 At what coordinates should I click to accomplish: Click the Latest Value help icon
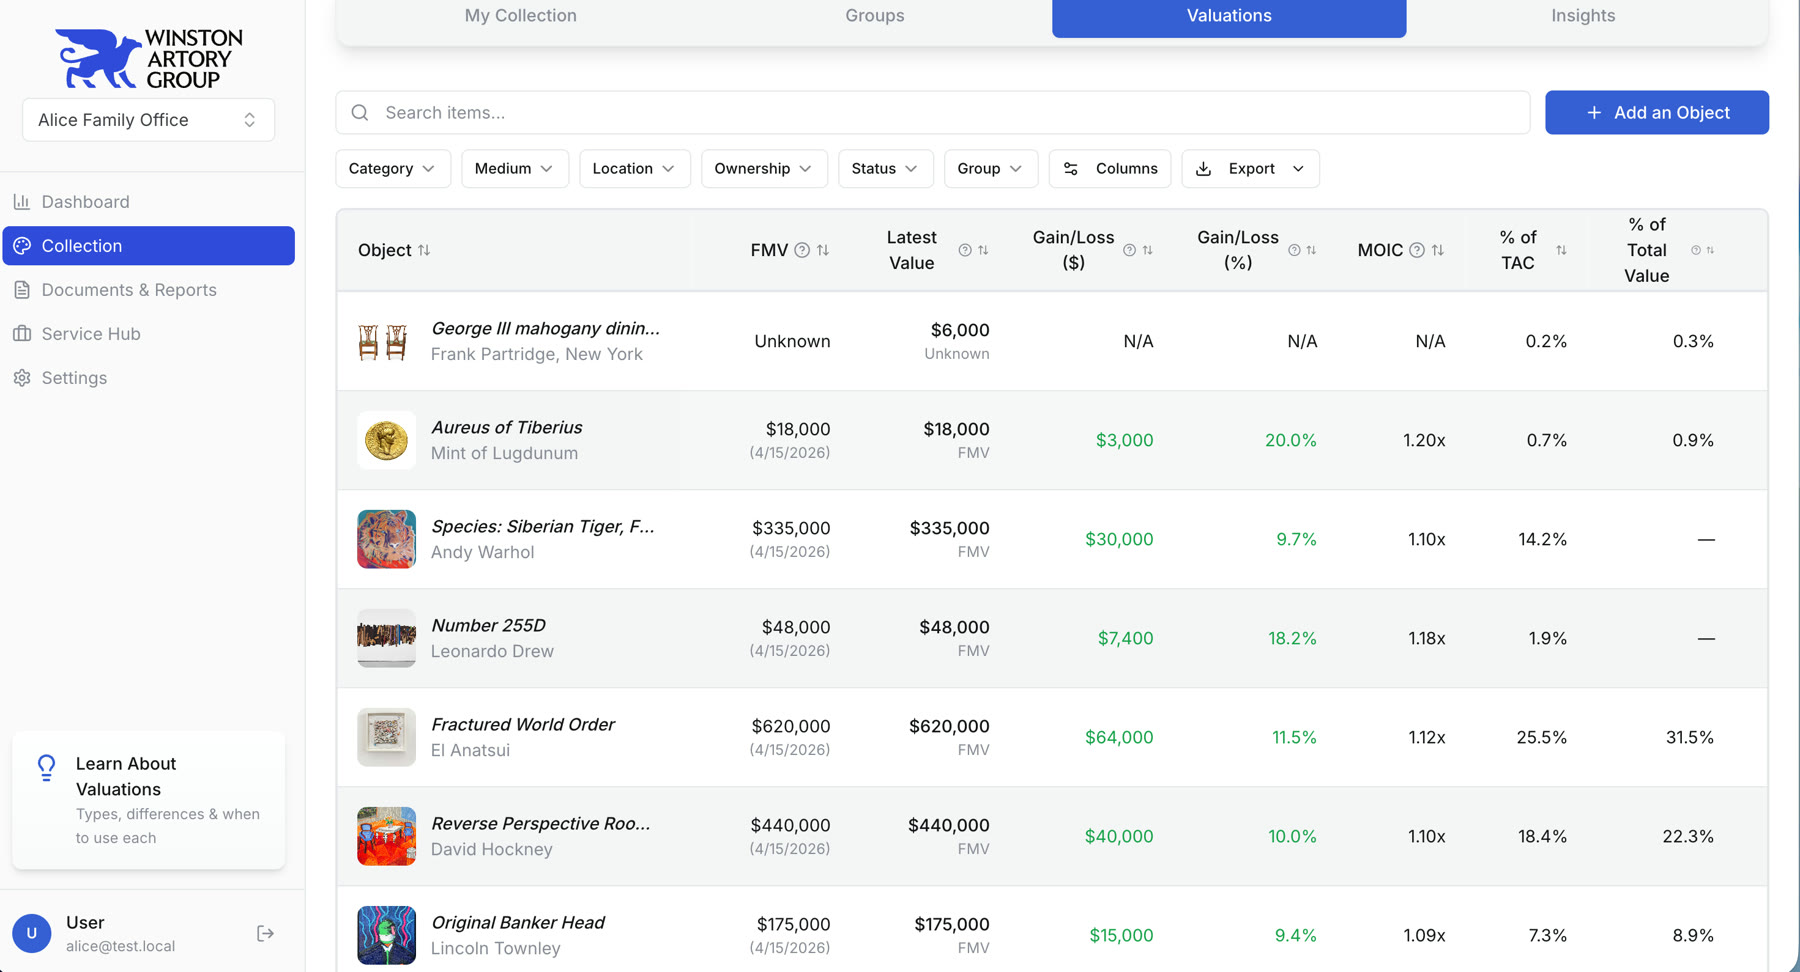[965, 250]
